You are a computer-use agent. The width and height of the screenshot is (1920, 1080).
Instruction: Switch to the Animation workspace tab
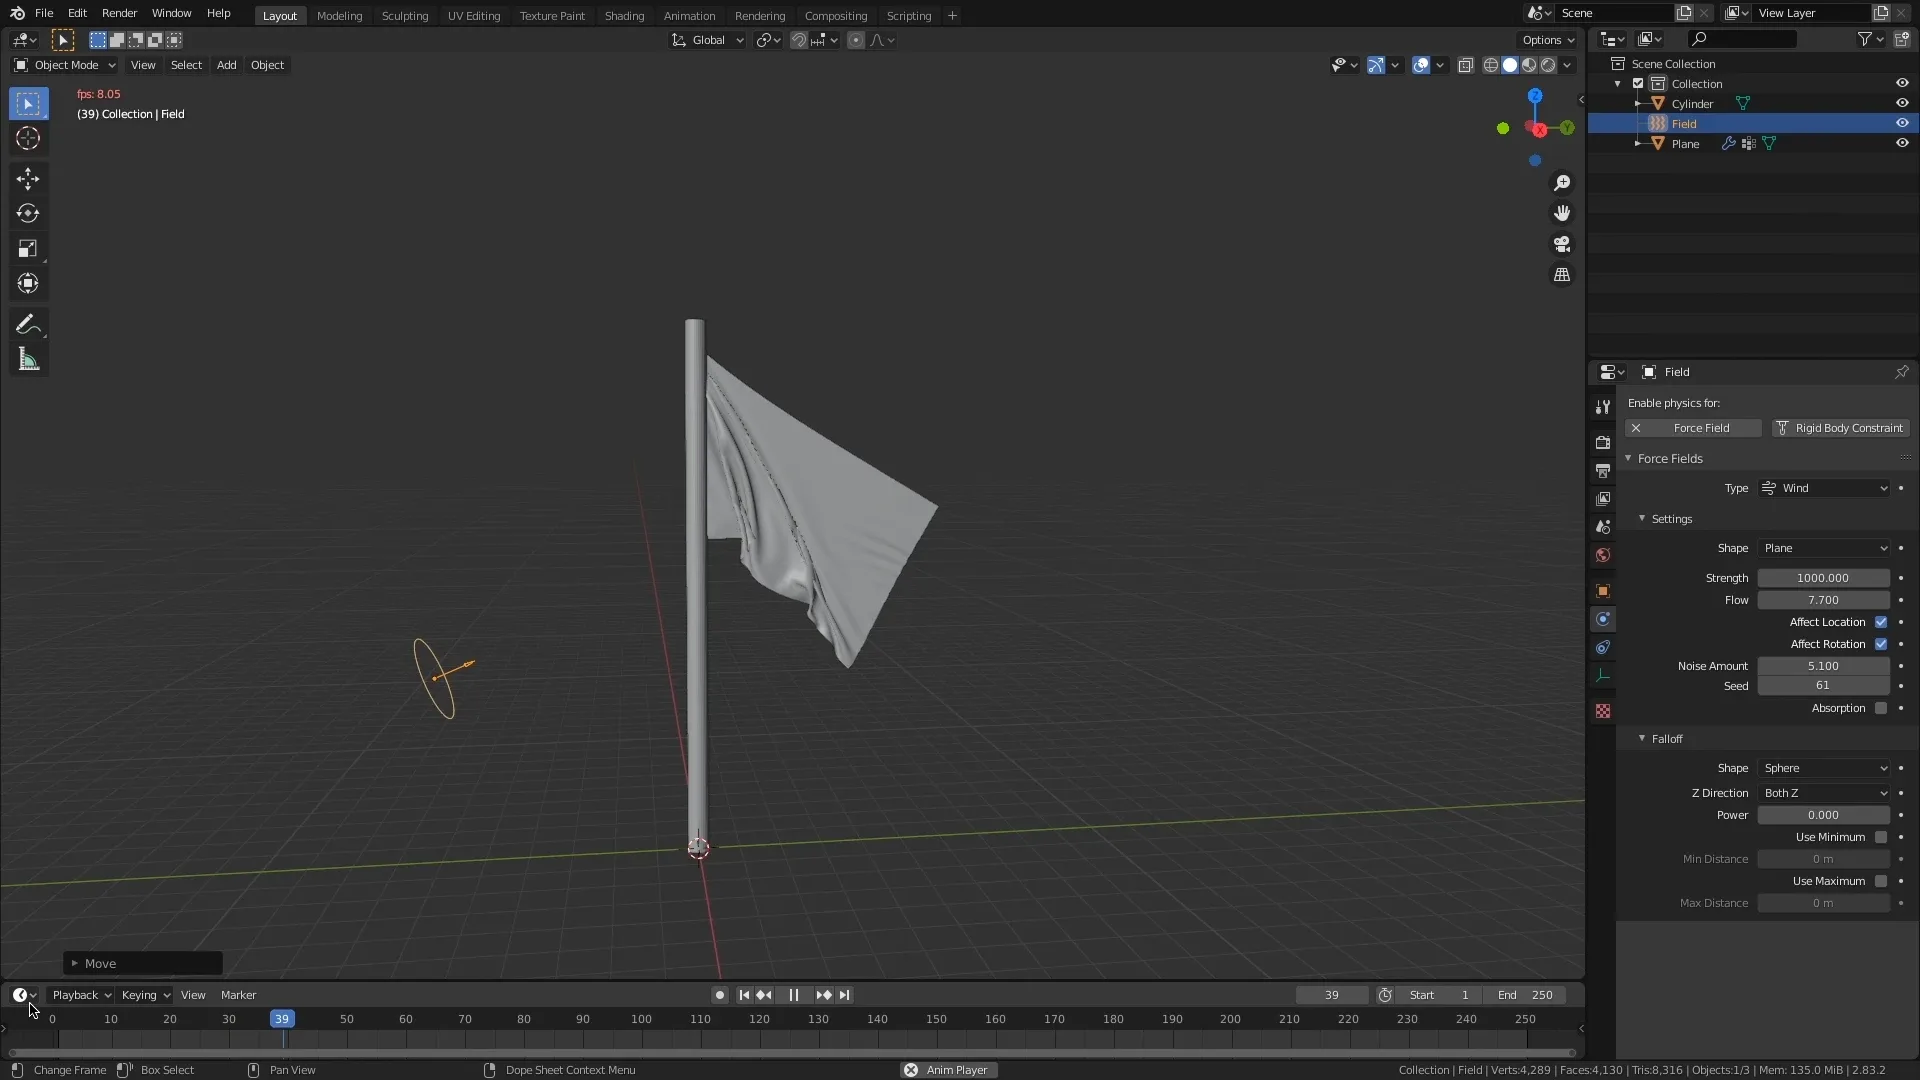(x=689, y=15)
